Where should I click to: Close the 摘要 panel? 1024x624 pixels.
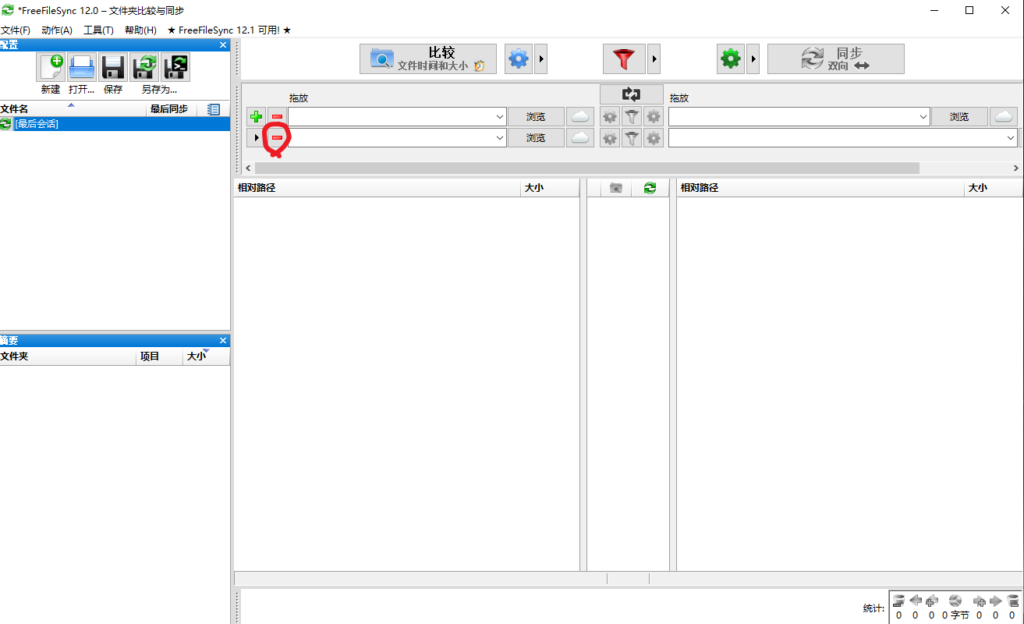223,341
